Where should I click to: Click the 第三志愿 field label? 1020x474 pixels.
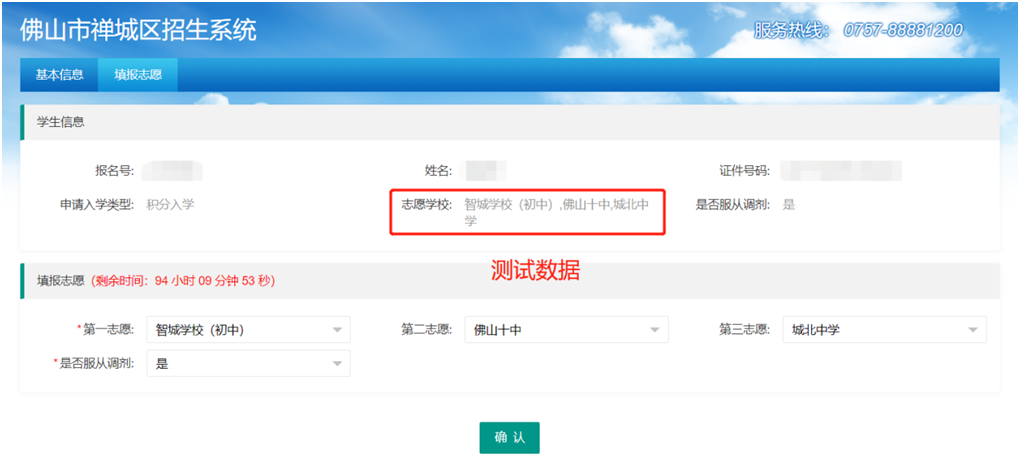coord(745,330)
